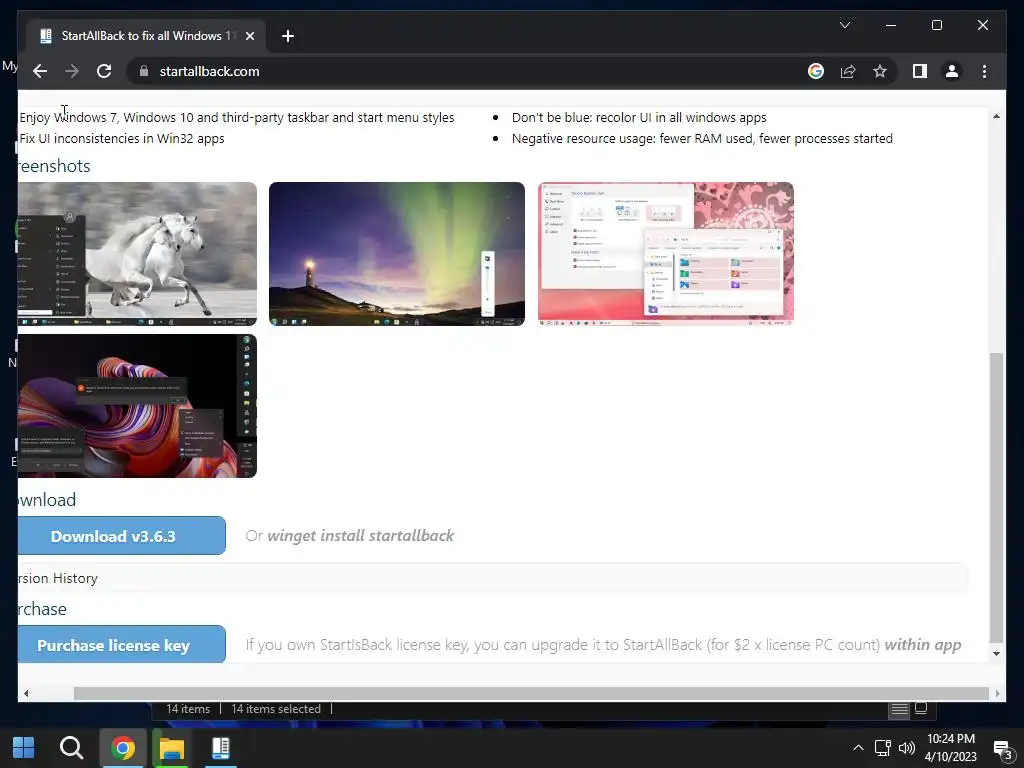
Task: View site information via the padlock icon
Action: point(144,71)
